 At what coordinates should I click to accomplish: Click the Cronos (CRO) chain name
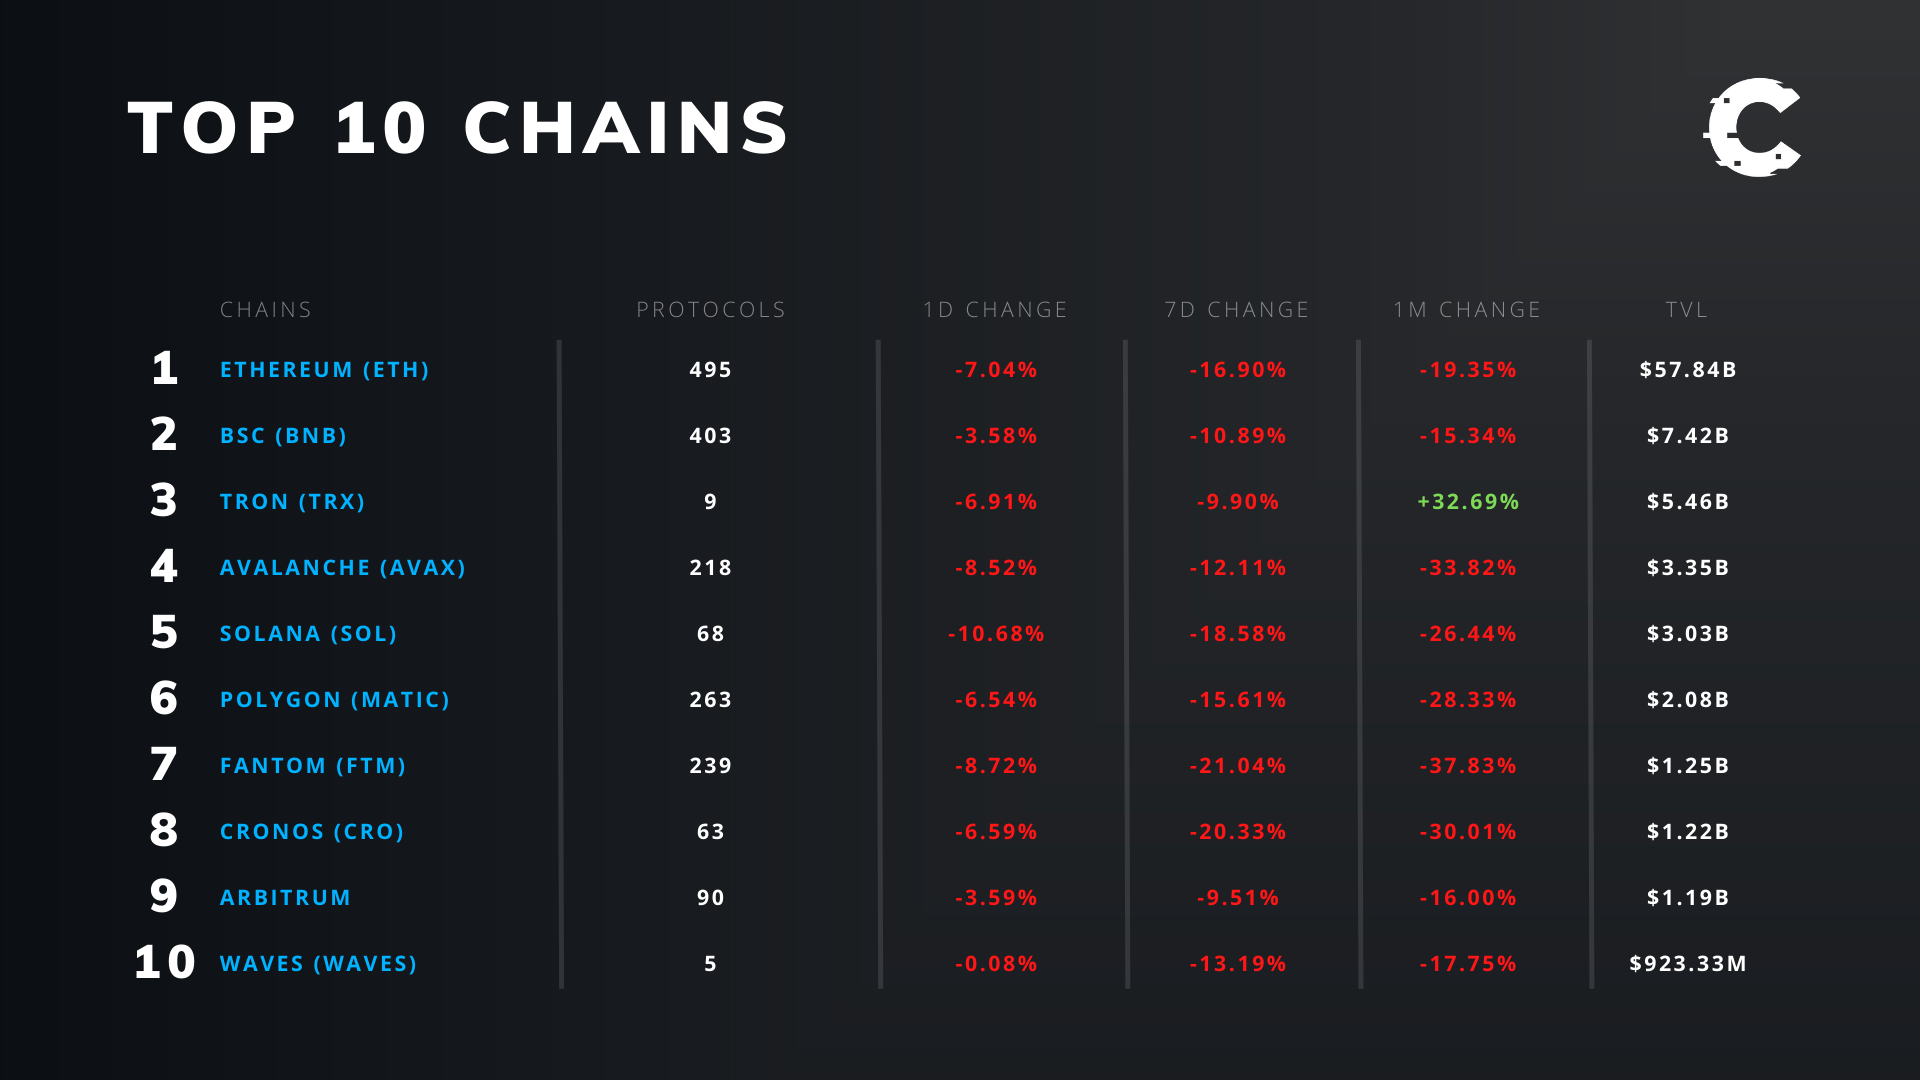[311, 832]
